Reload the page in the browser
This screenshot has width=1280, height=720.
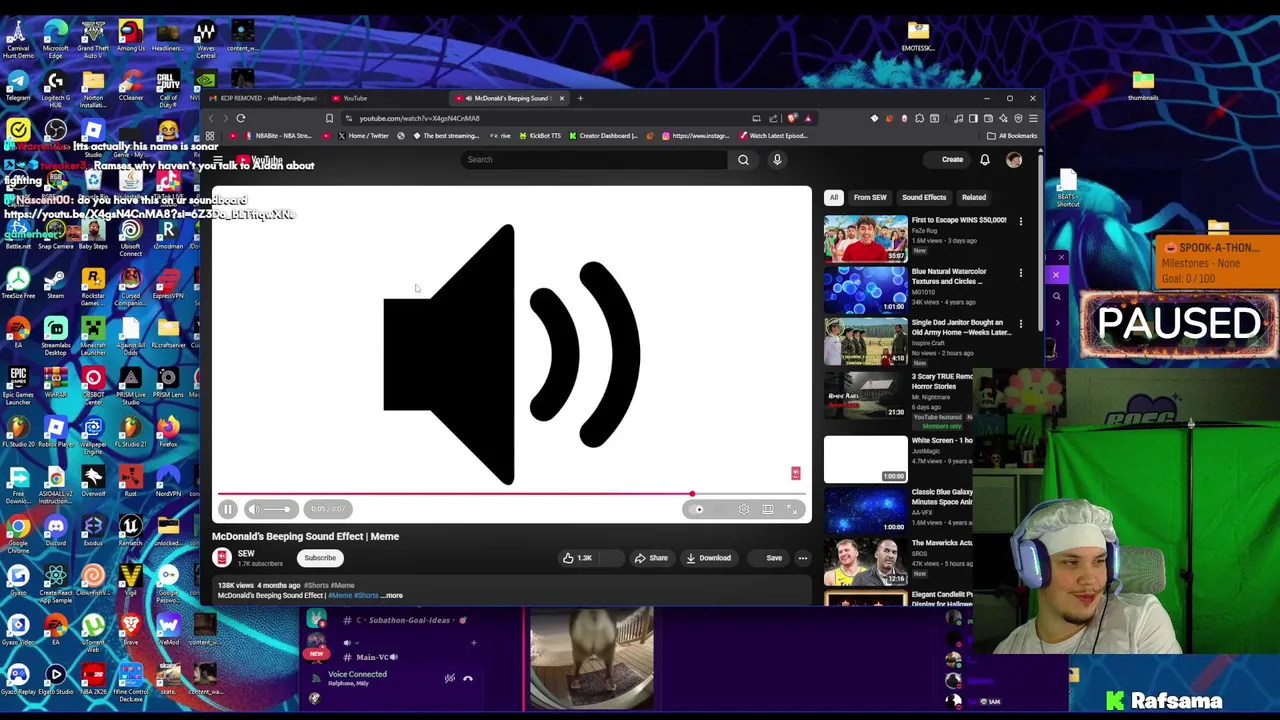pos(240,118)
